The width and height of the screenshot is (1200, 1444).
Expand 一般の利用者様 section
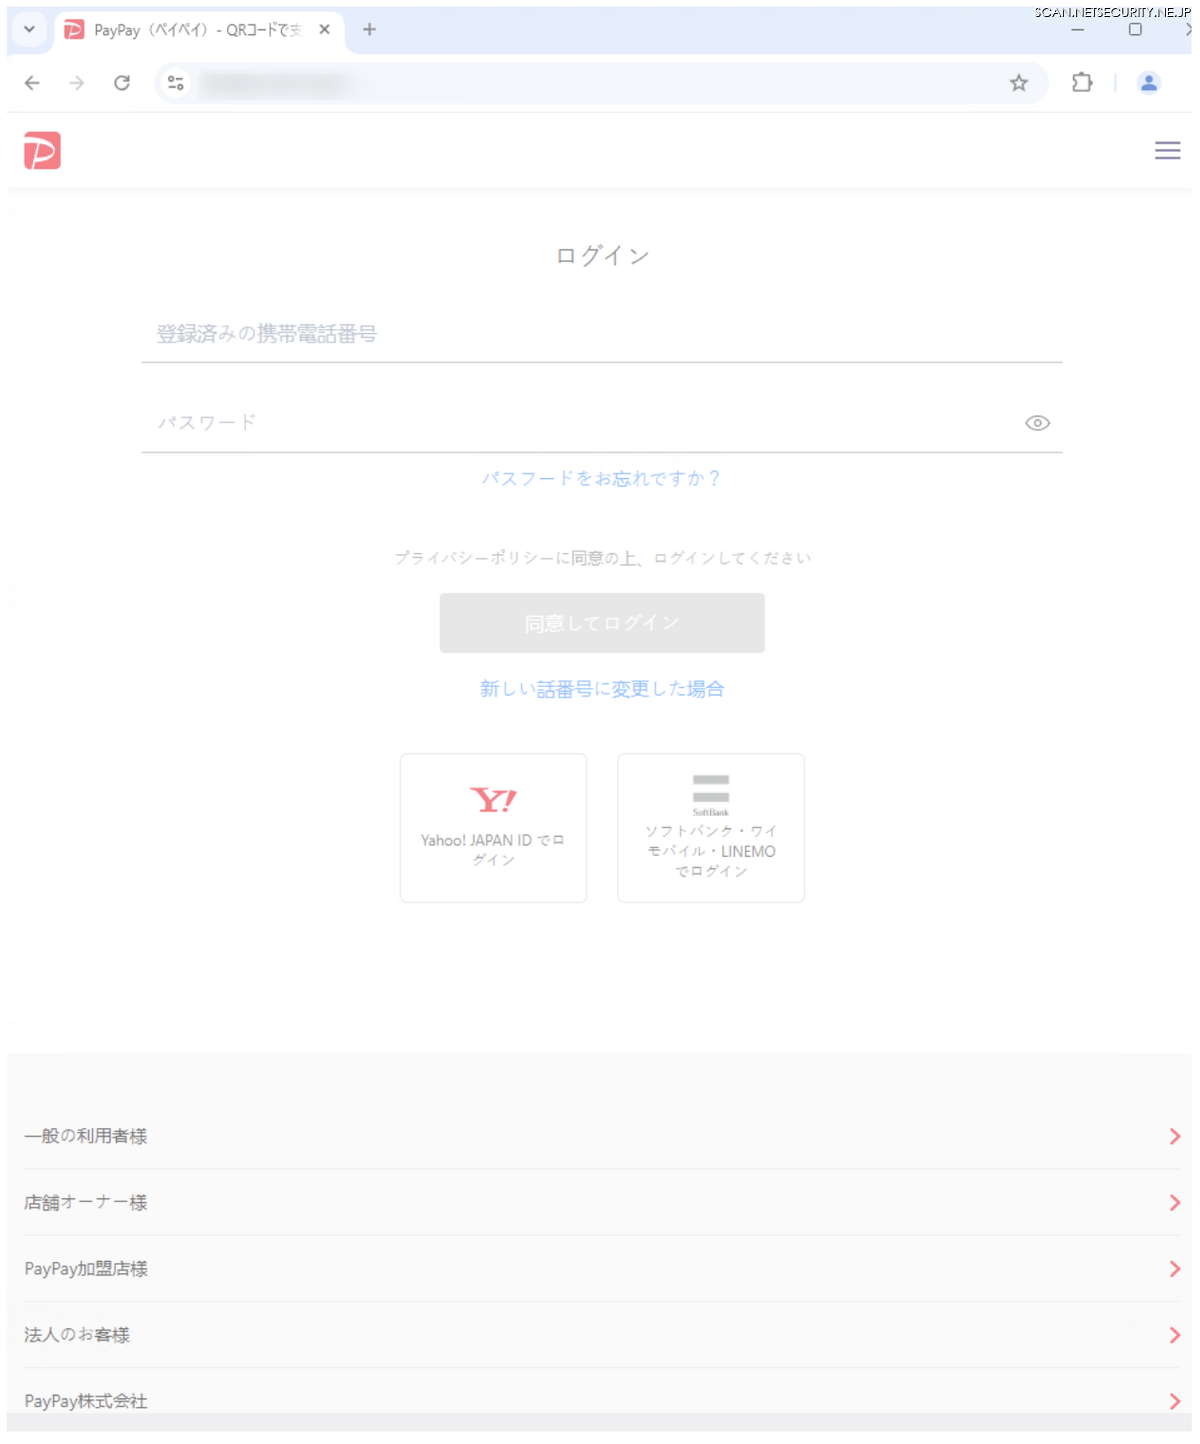click(x=600, y=1136)
